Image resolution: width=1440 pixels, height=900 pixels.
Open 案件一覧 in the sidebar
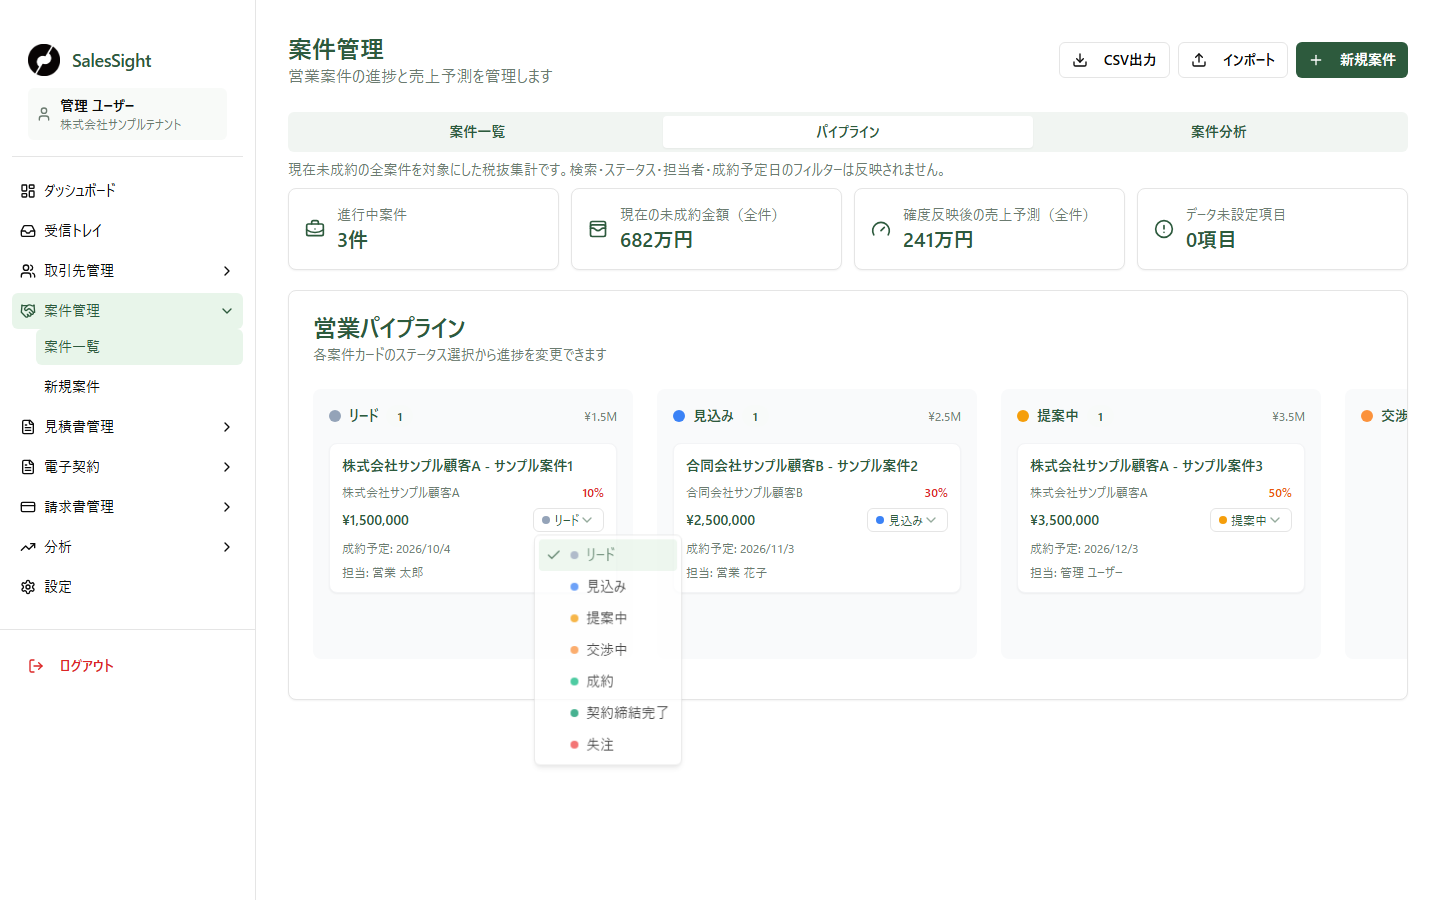(139, 347)
